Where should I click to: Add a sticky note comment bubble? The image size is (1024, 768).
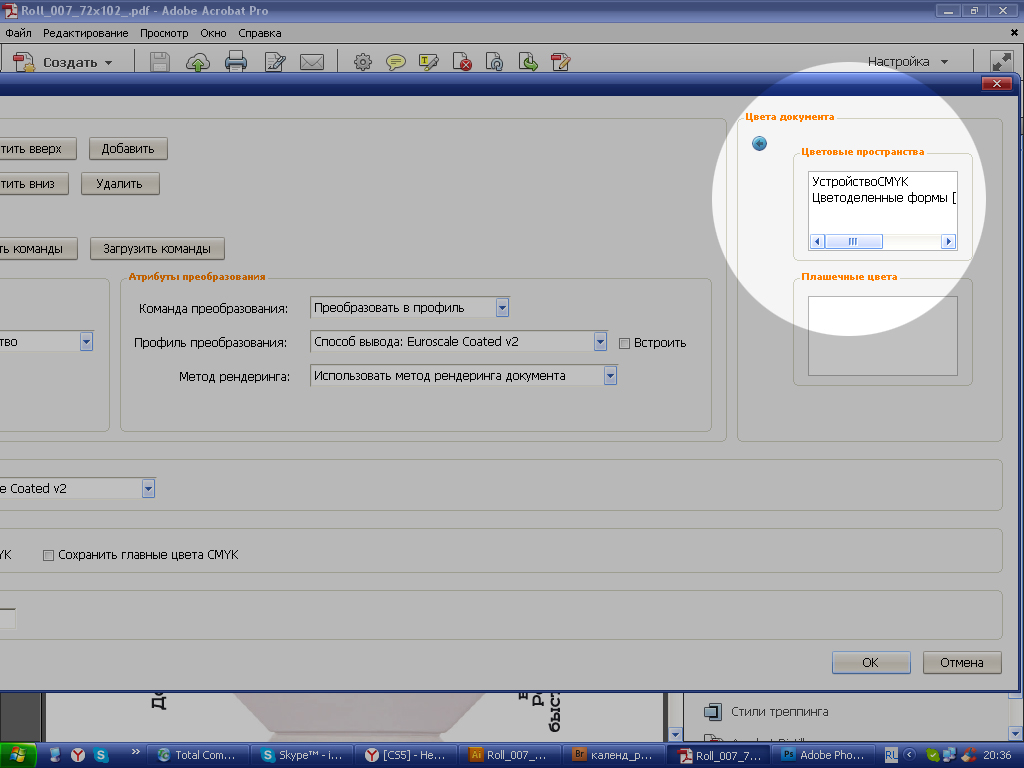pyautogui.click(x=396, y=62)
